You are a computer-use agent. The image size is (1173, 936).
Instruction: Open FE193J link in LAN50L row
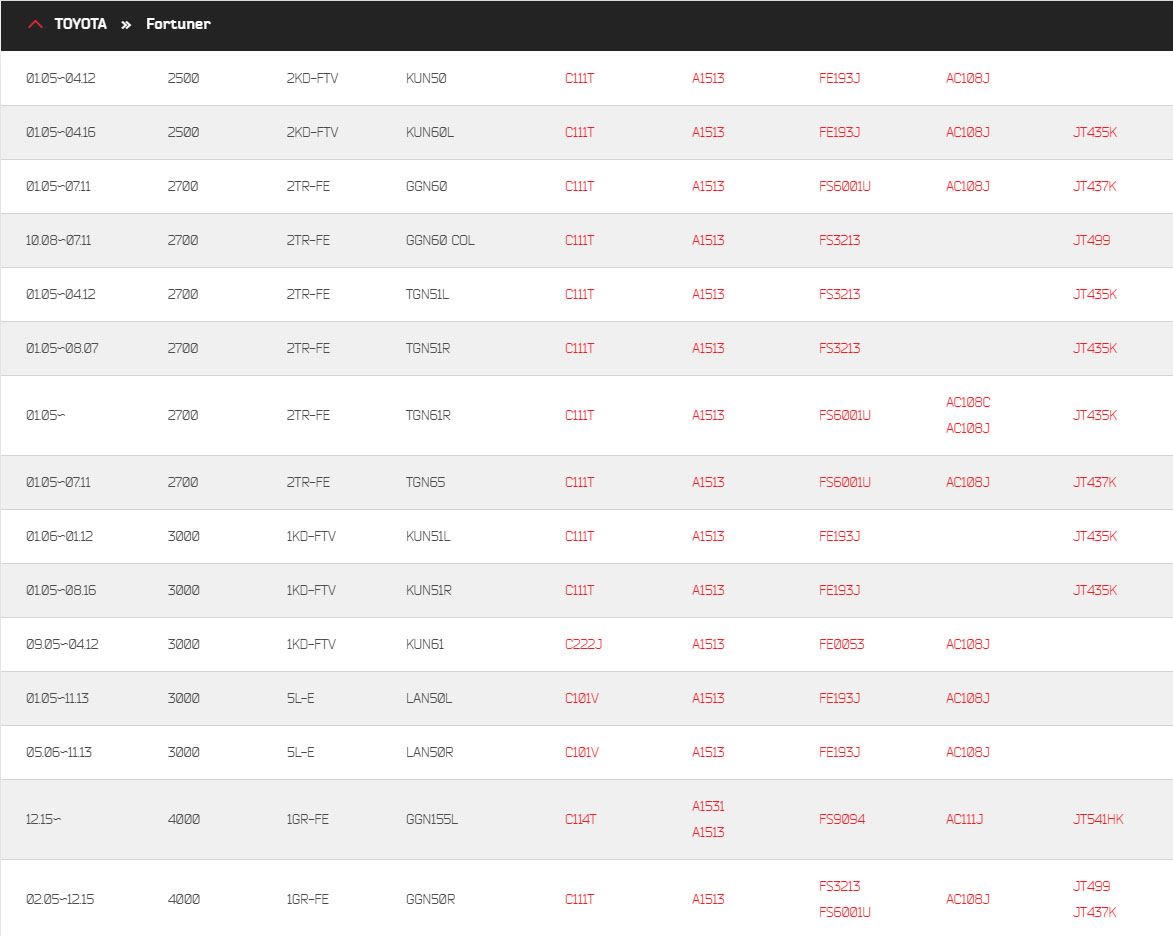[x=839, y=698]
